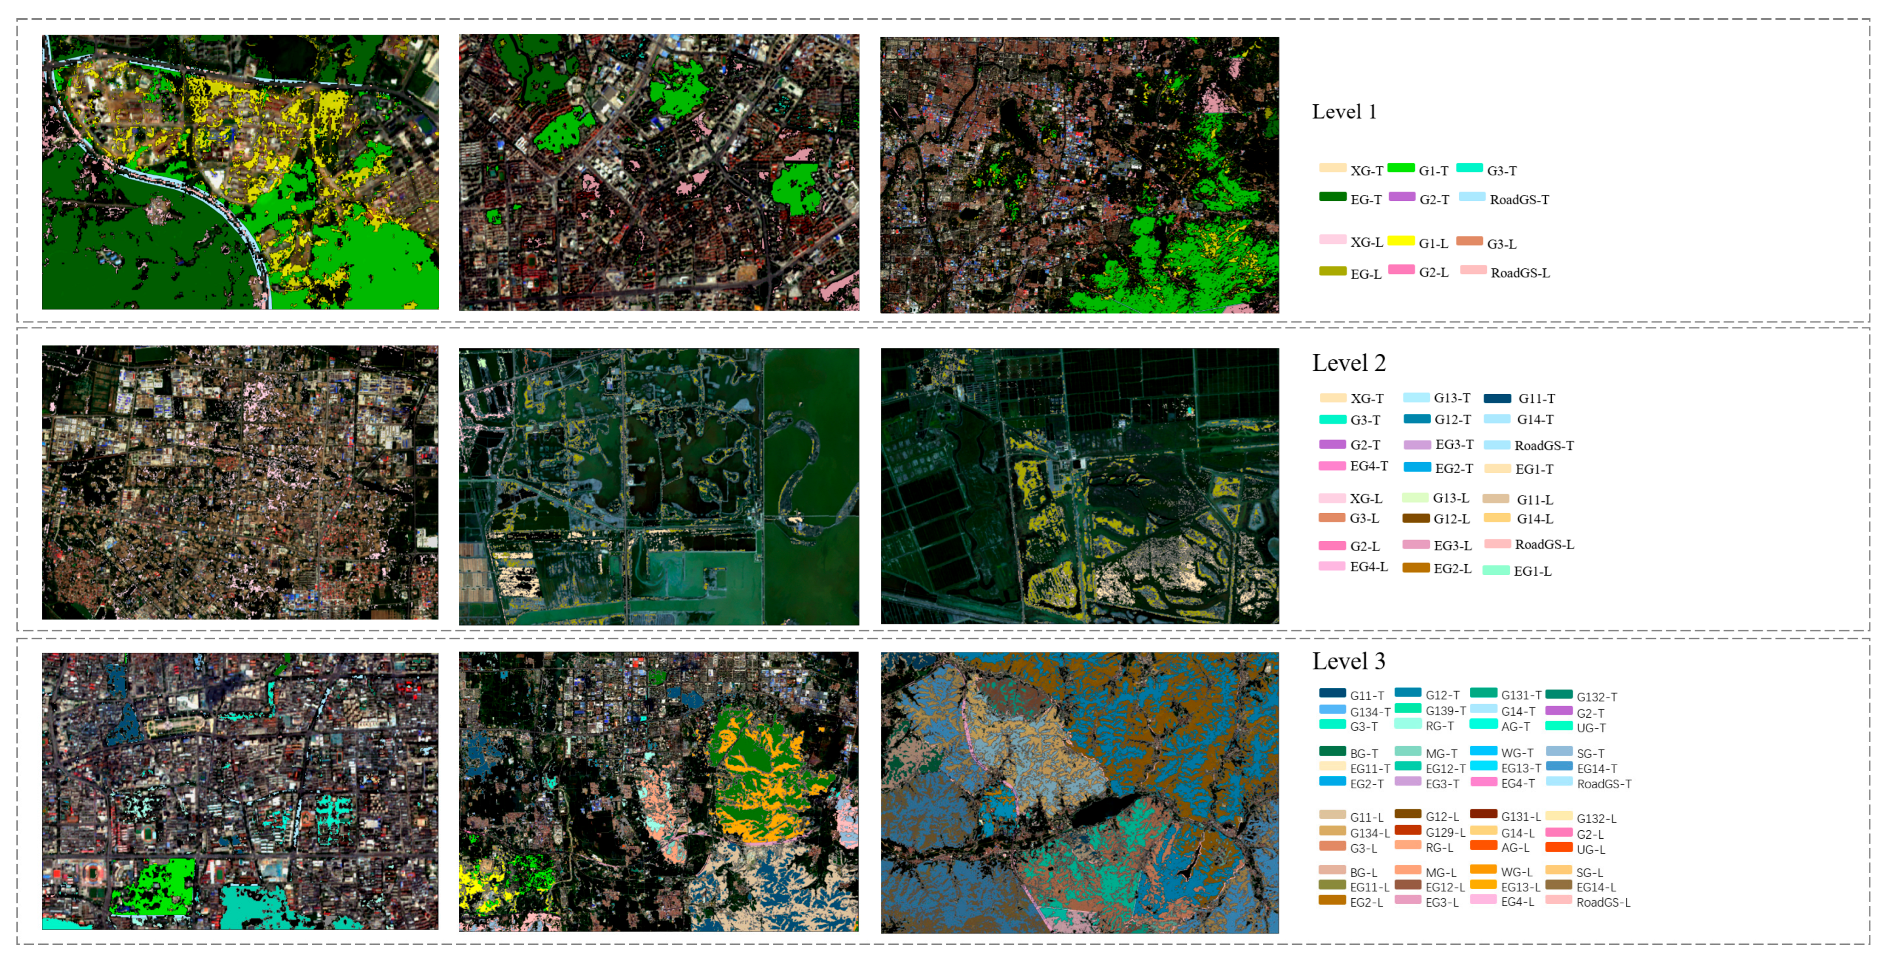Click the Level 2 heading text
1886x963 pixels.
point(1349,363)
